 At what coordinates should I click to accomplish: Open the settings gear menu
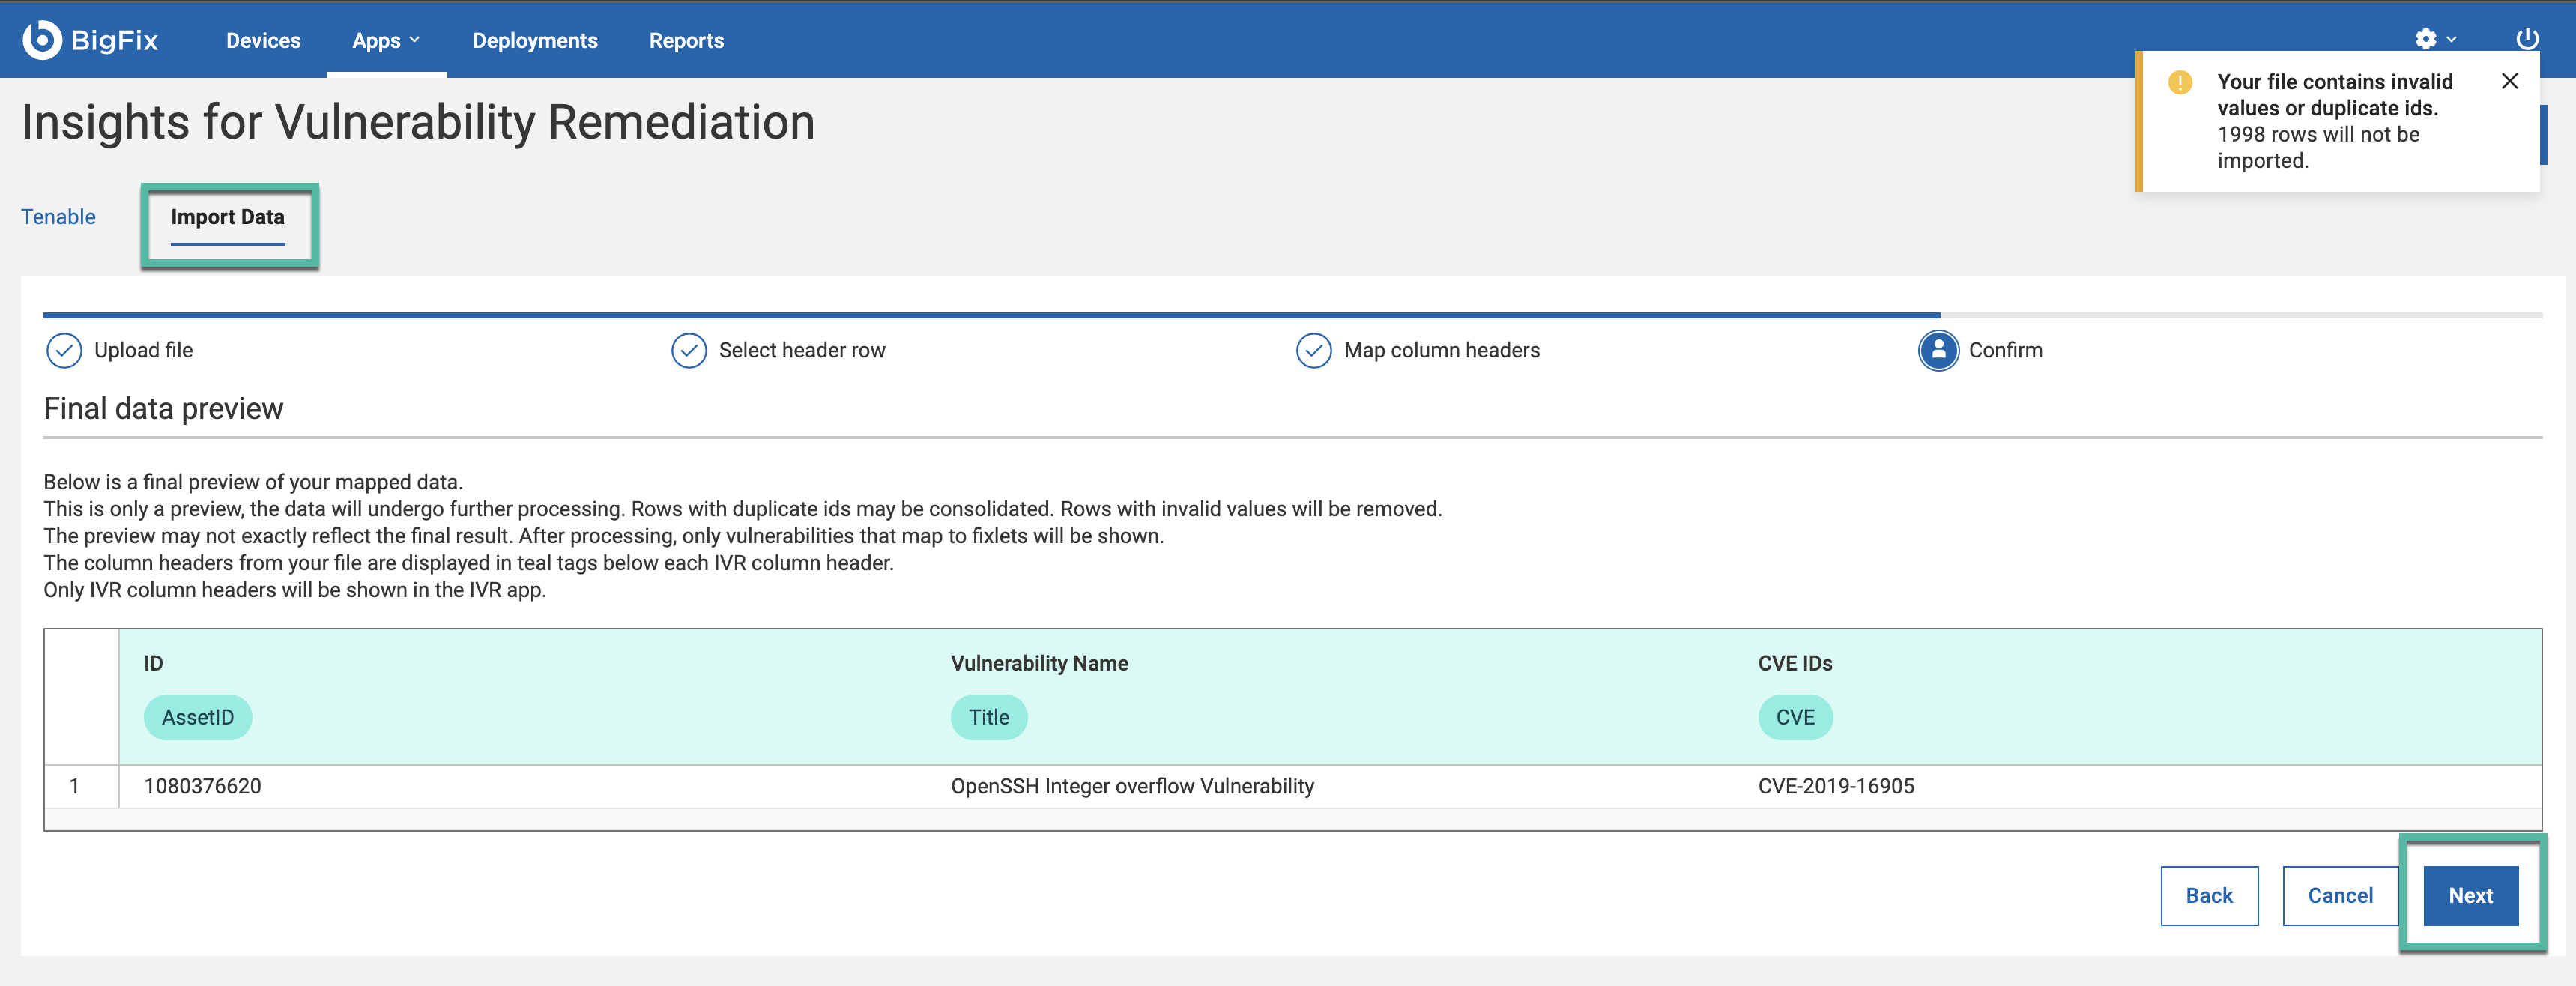click(2425, 40)
